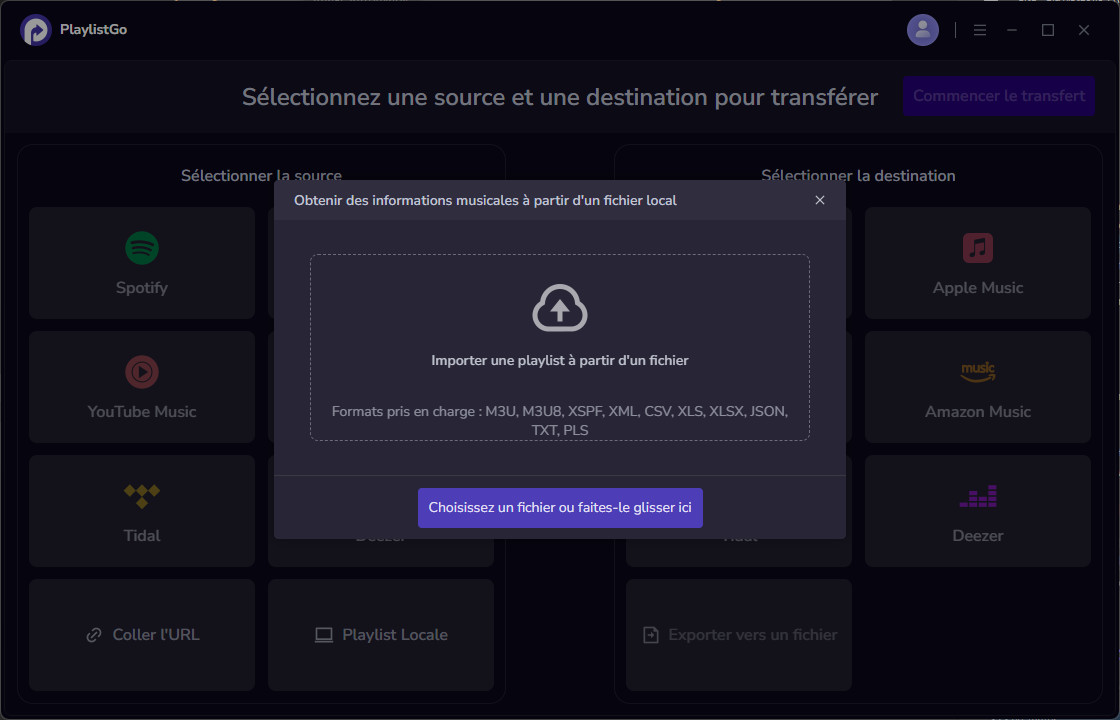This screenshot has width=1120, height=720.
Task: Close the local file import dialog
Action: click(x=820, y=200)
